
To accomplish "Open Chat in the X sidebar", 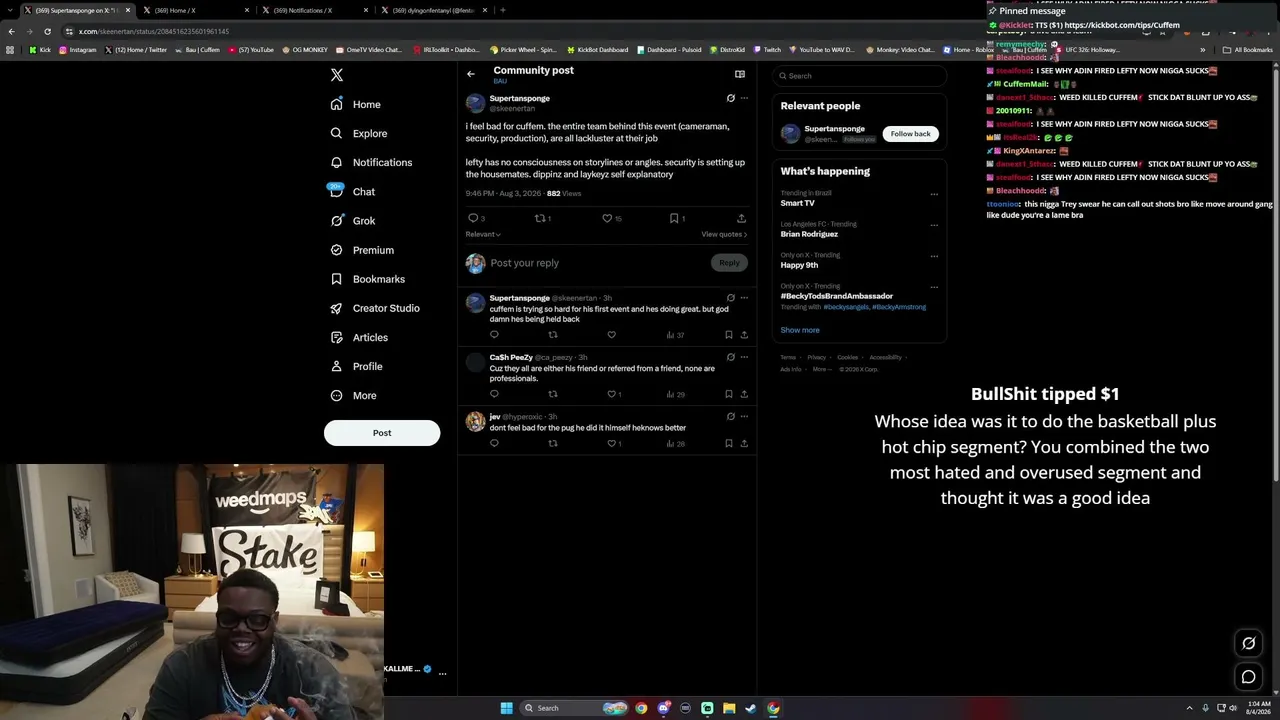I will click(352, 191).
